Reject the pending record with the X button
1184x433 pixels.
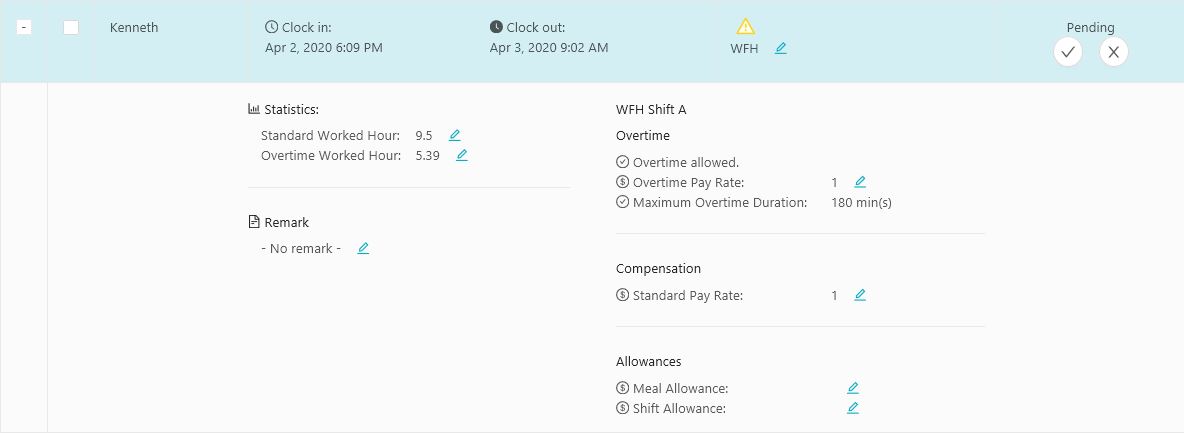tap(1113, 52)
